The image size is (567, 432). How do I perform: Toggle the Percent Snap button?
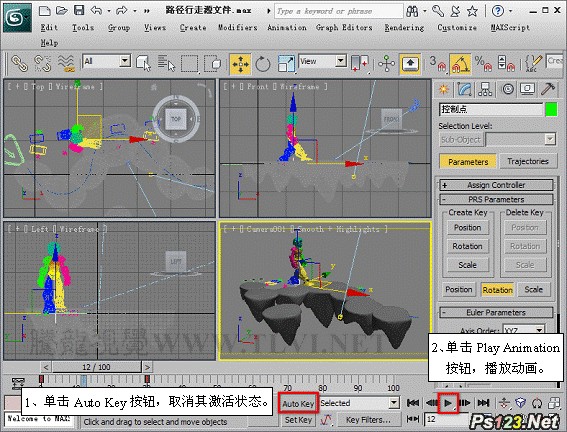pos(483,64)
